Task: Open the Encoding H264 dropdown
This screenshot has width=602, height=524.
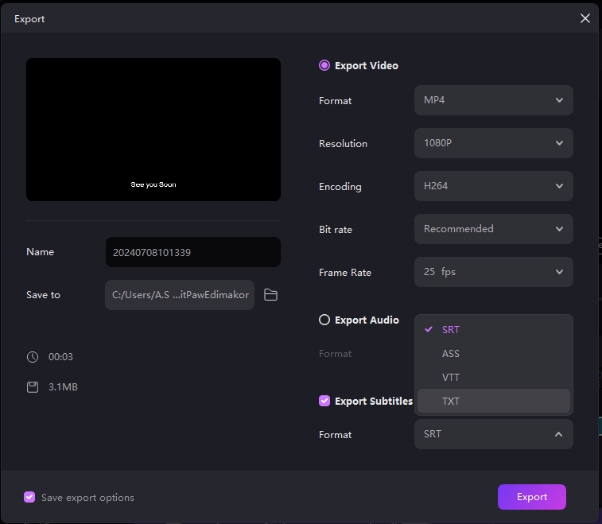Action: click(x=493, y=186)
